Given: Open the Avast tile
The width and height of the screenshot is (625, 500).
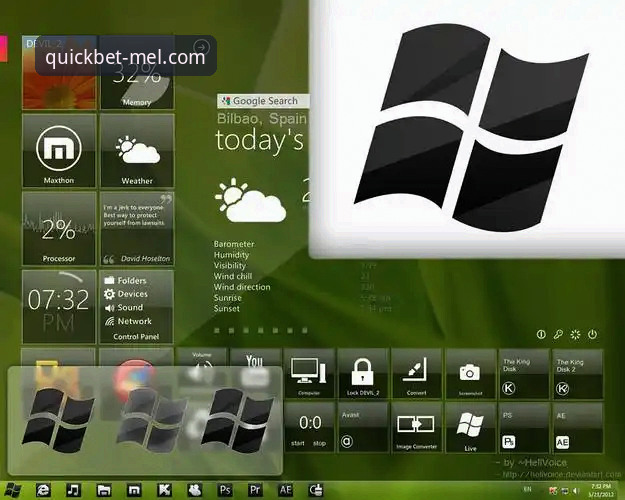Looking at the screenshot, I should (363, 427).
